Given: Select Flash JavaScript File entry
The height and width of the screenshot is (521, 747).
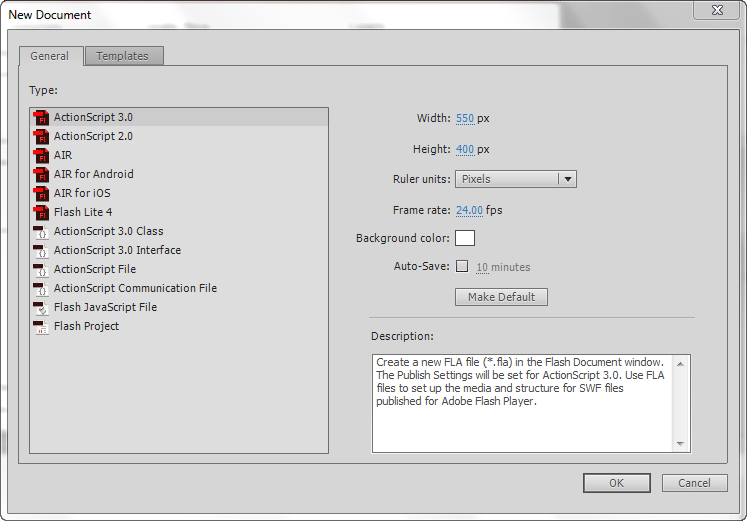Looking at the screenshot, I should click(179, 308).
